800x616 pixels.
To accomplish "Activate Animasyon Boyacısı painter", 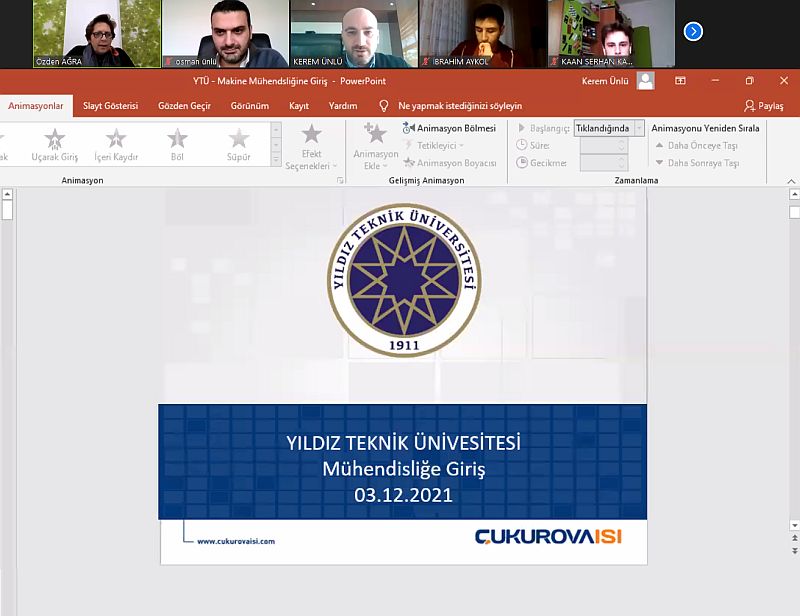I will [x=449, y=163].
